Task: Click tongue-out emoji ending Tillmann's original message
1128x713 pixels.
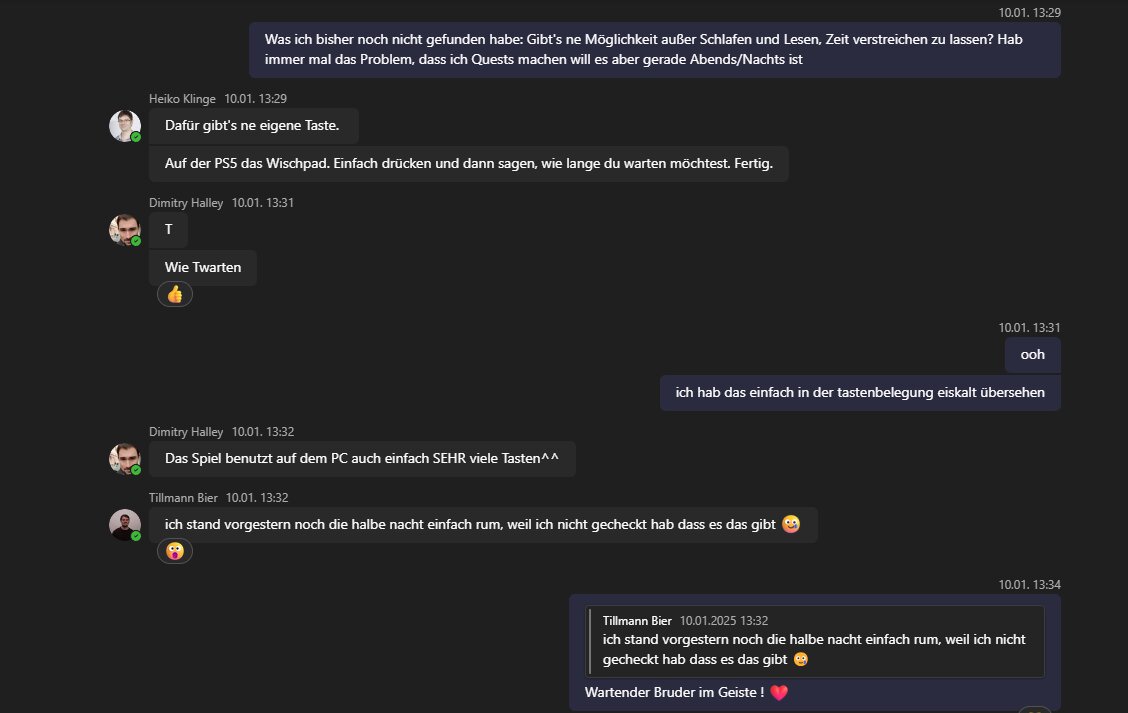Action: tap(791, 525)
